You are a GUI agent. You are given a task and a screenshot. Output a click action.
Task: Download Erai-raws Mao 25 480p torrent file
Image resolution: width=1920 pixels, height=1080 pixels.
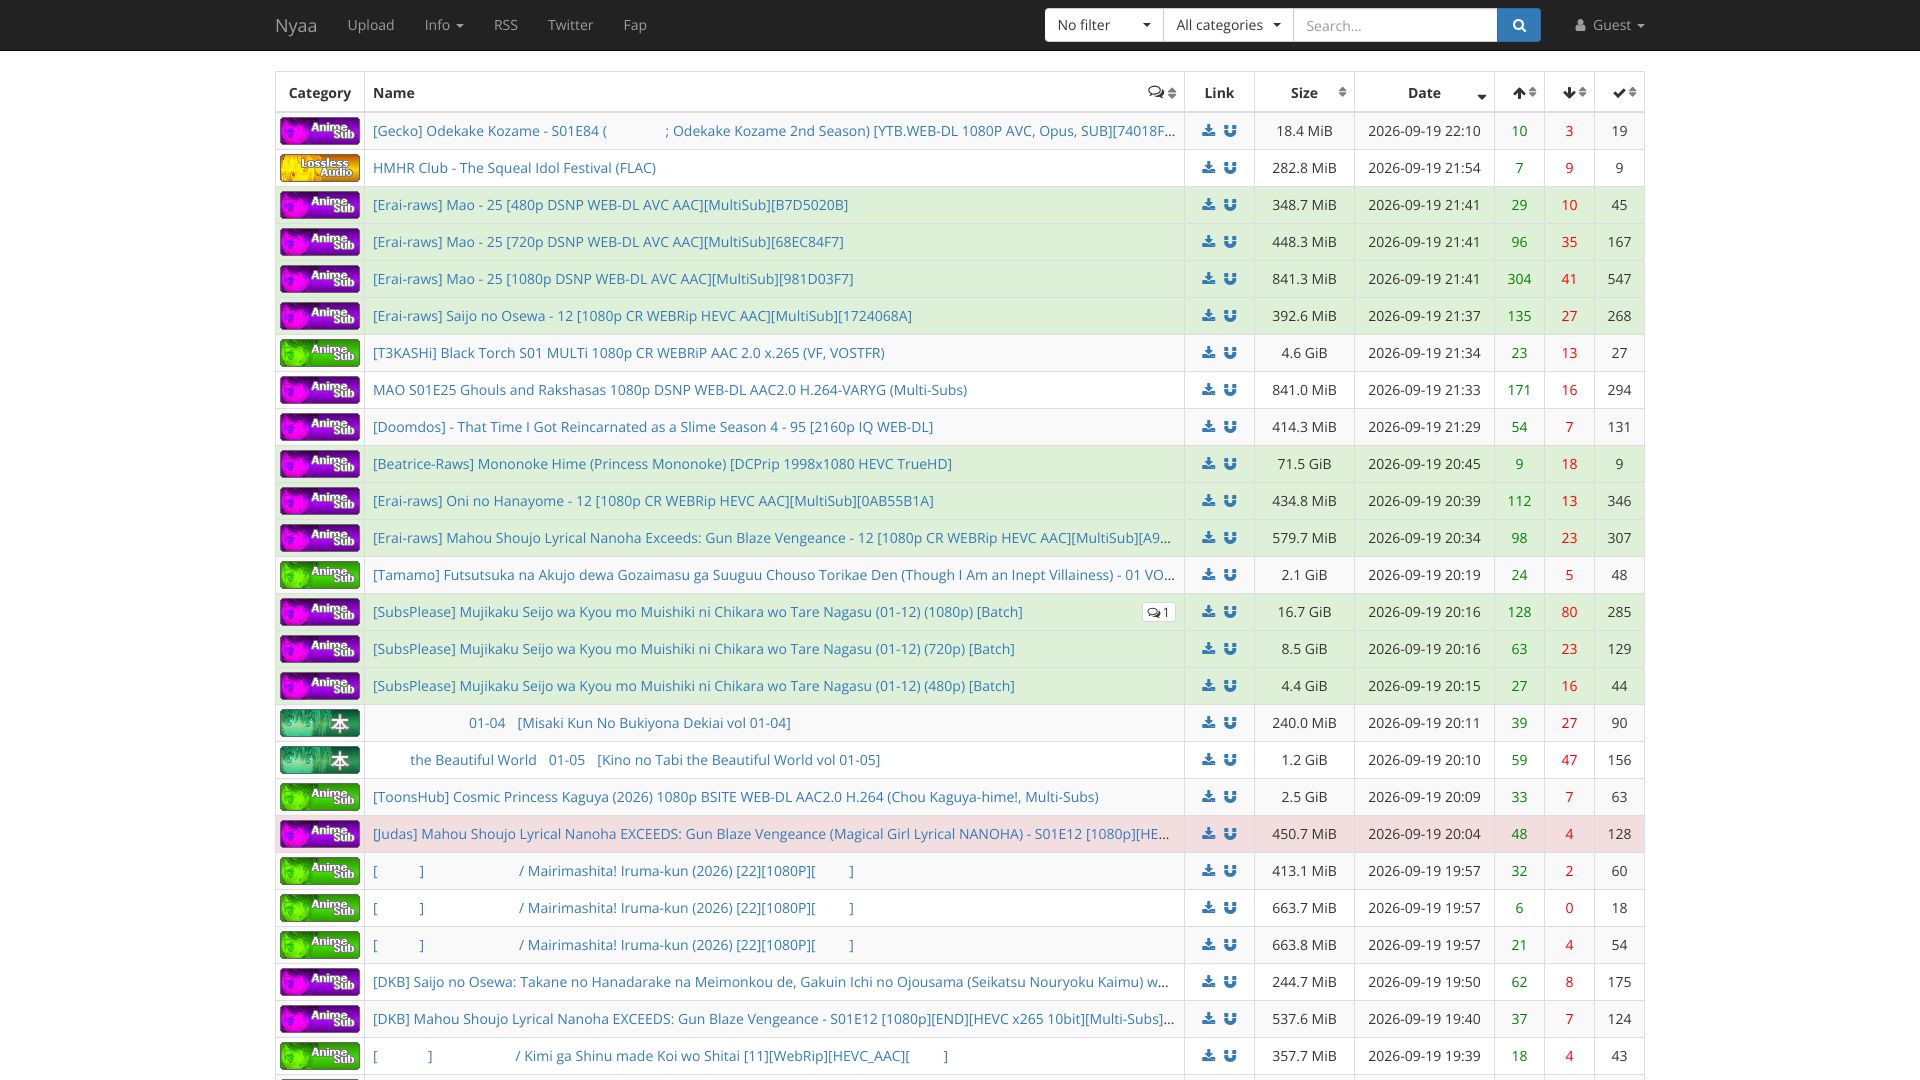pos(1208,205)
